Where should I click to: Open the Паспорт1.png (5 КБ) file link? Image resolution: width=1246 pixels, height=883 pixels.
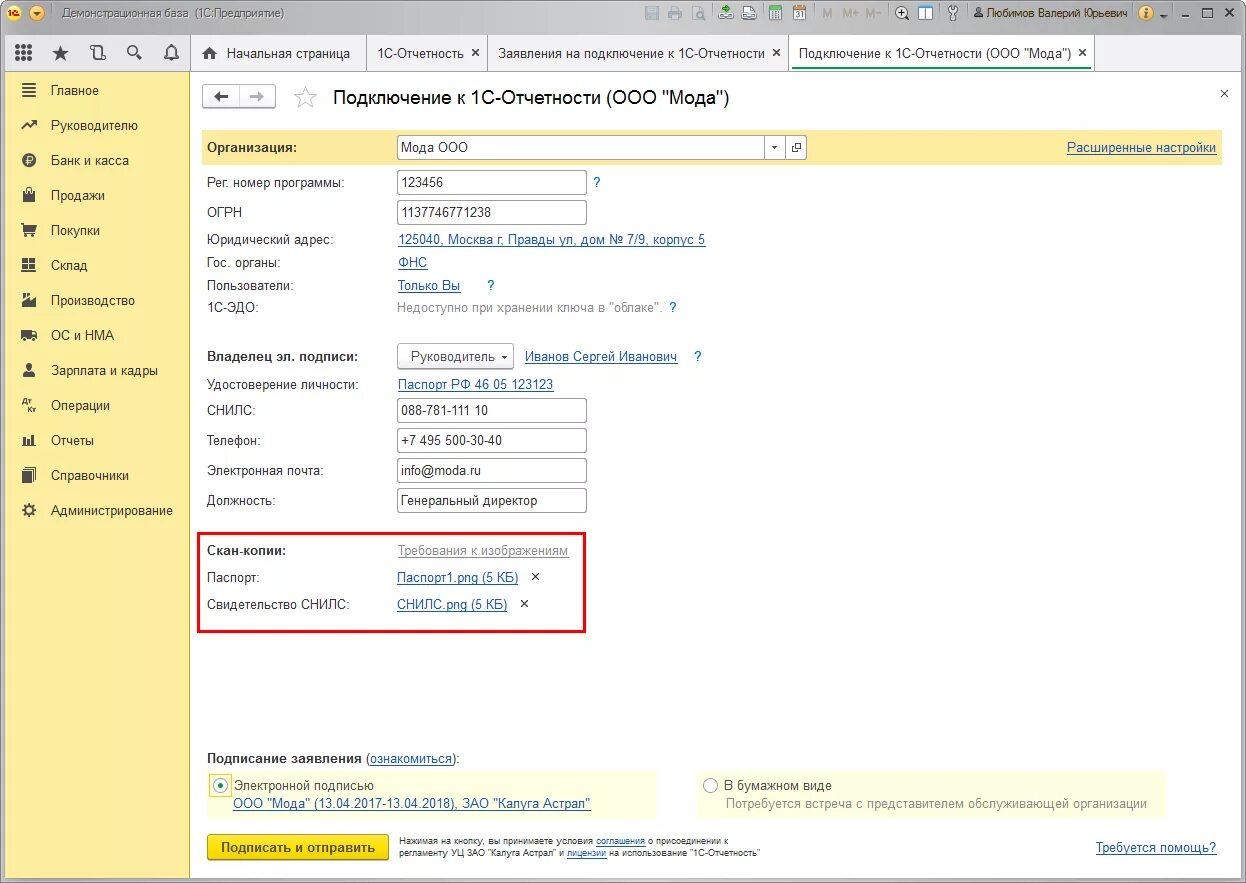[x=457, y=577]
